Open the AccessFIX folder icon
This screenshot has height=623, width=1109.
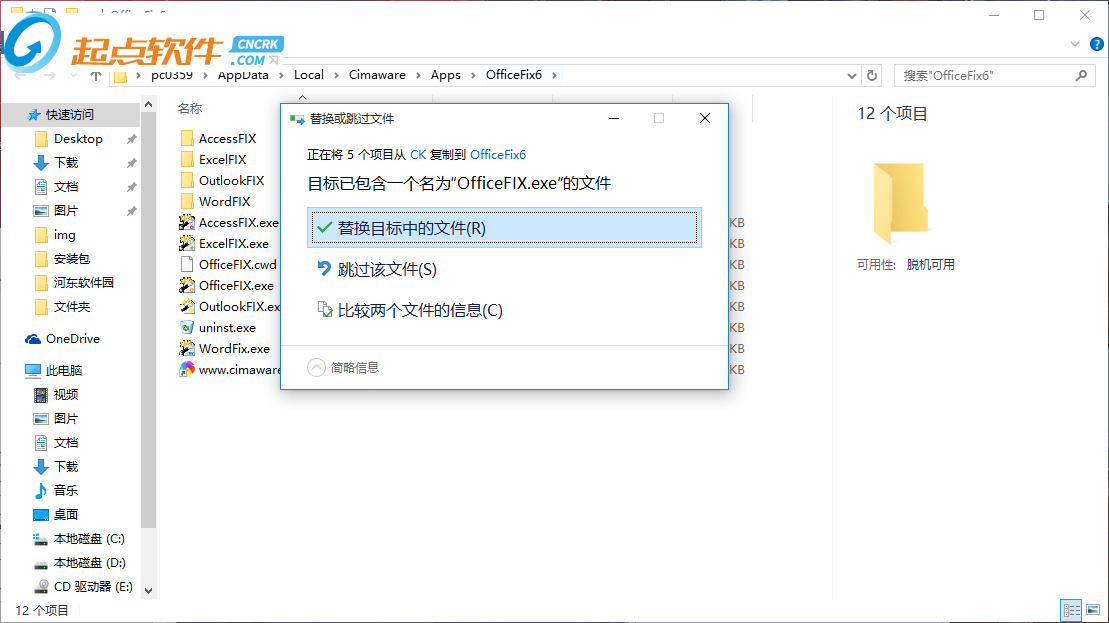point(187,139)
